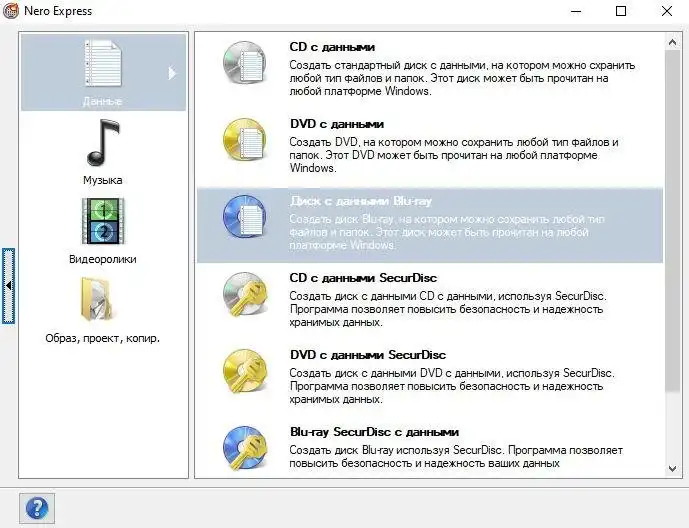Click description 'Создать диск Blu-ray используя SecurDisc'

[456, 457]
